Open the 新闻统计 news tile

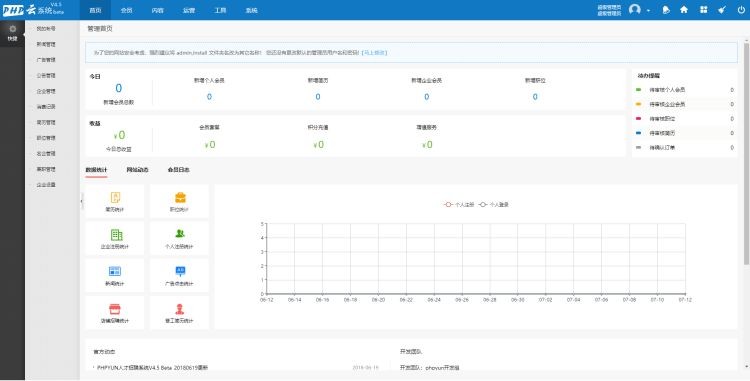click(x=115, y=275)
